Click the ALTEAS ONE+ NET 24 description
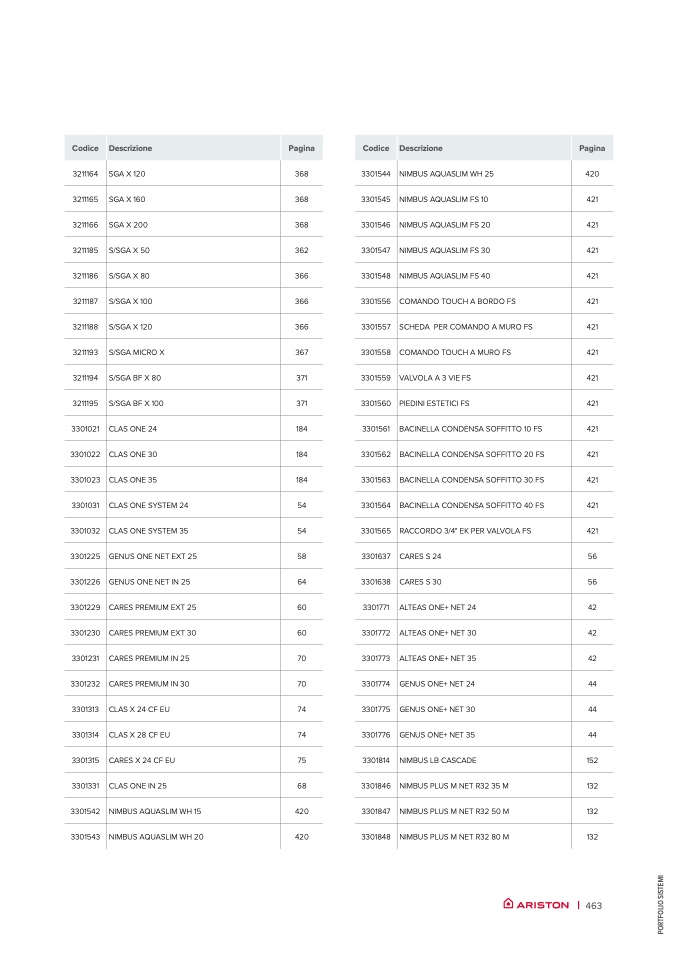 click(437, 607)
